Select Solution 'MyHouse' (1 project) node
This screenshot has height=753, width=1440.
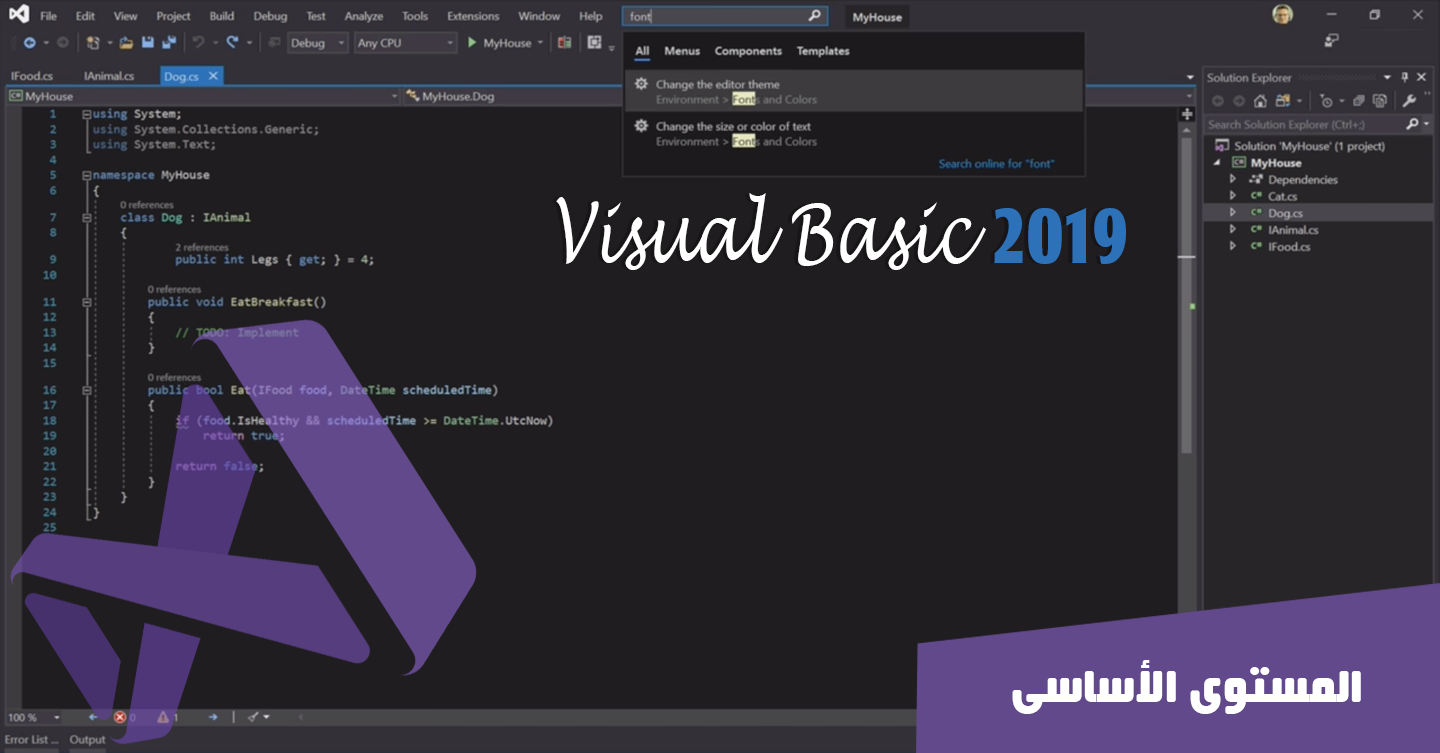[x=1309, y=146]
